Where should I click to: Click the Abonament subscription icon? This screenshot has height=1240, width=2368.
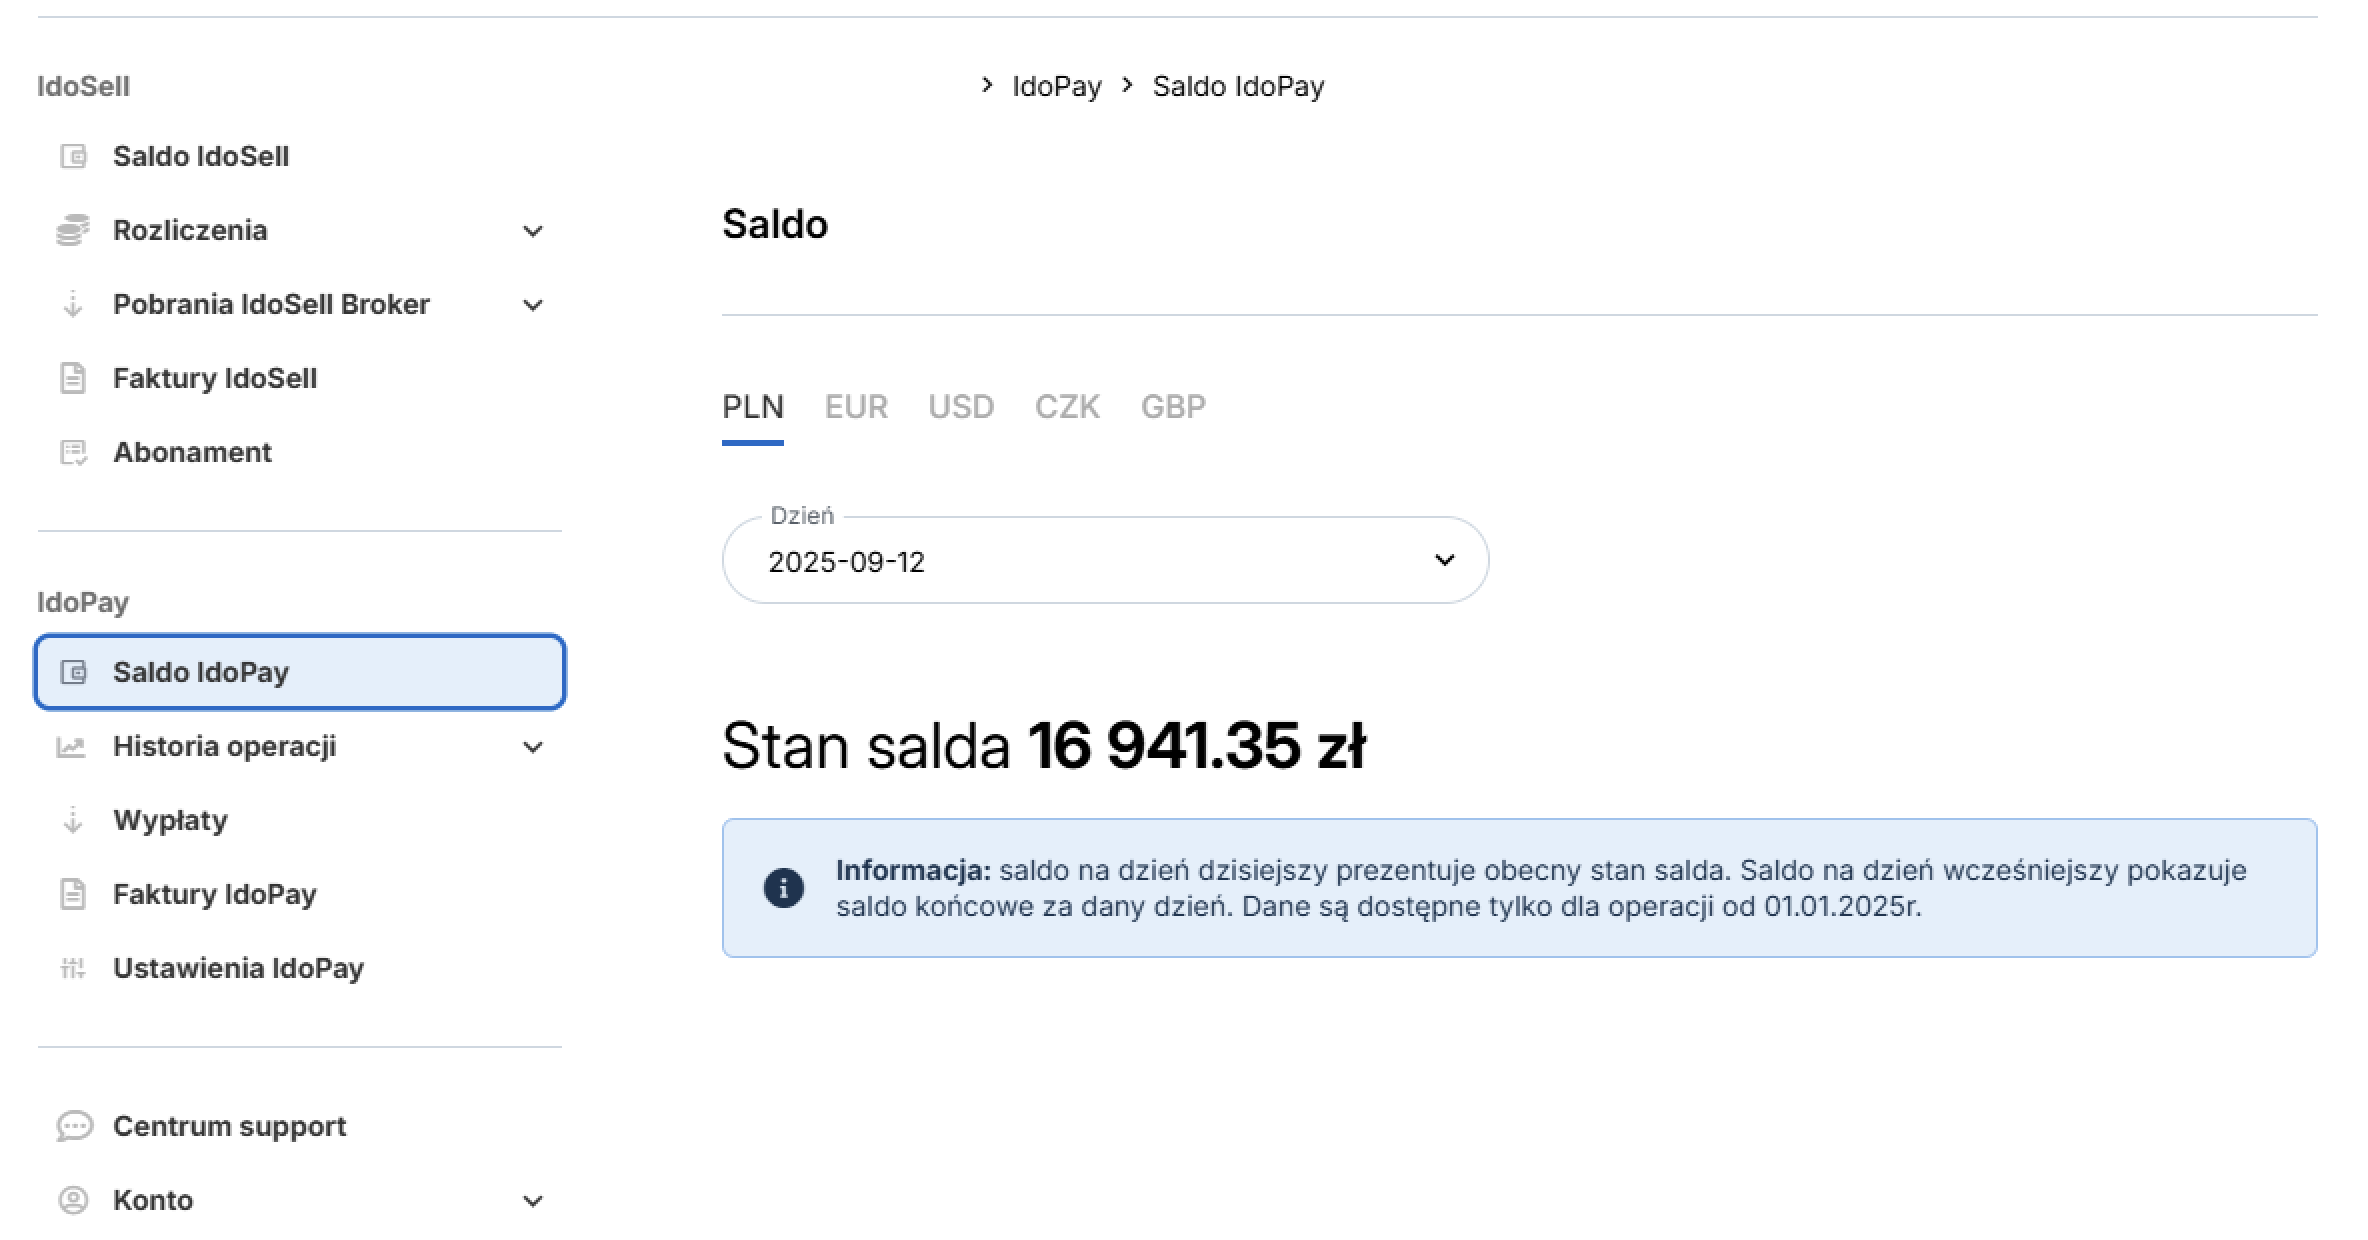(73, 452)
